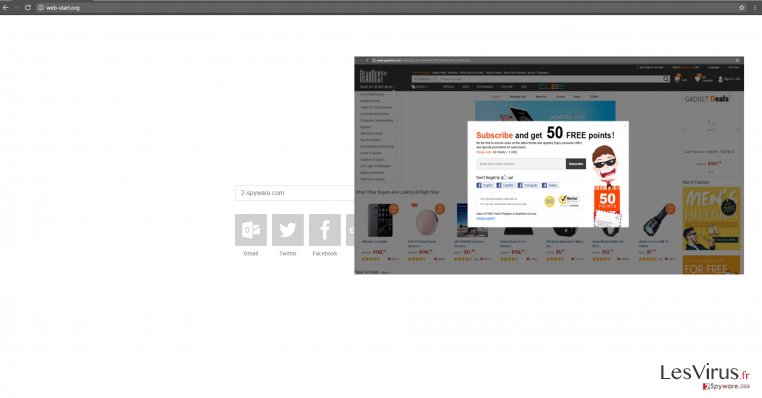
Task: Select the Español Facebook like button
Action: 505,185
